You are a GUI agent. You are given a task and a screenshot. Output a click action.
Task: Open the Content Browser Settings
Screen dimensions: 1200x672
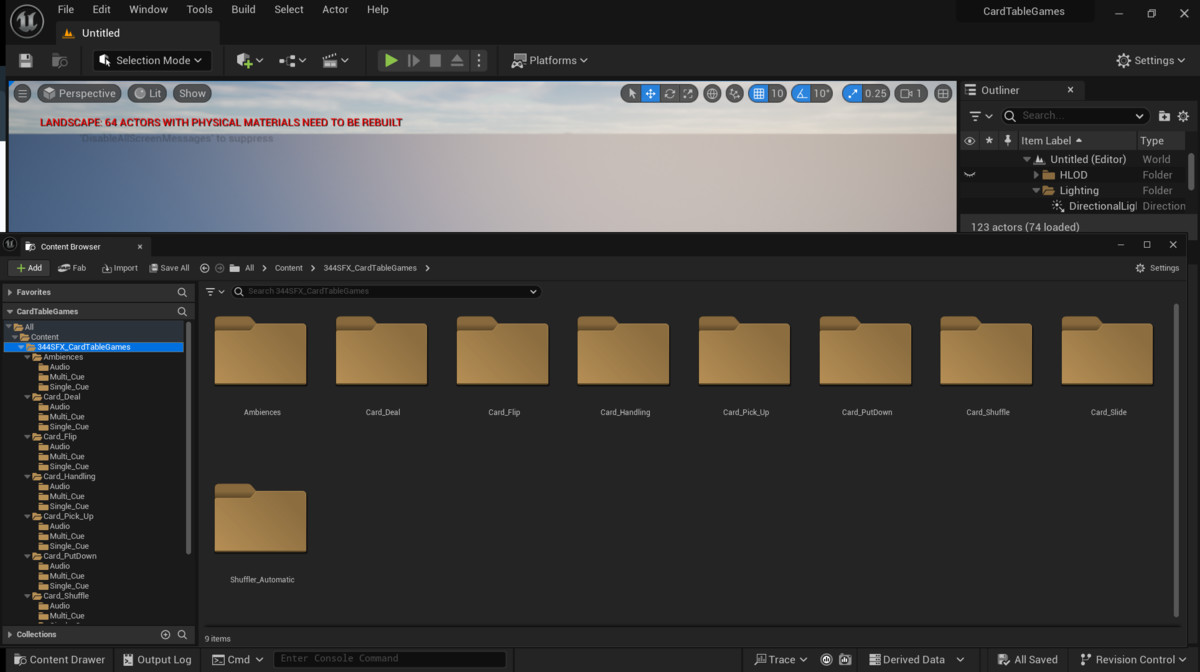click(1158, 268)
